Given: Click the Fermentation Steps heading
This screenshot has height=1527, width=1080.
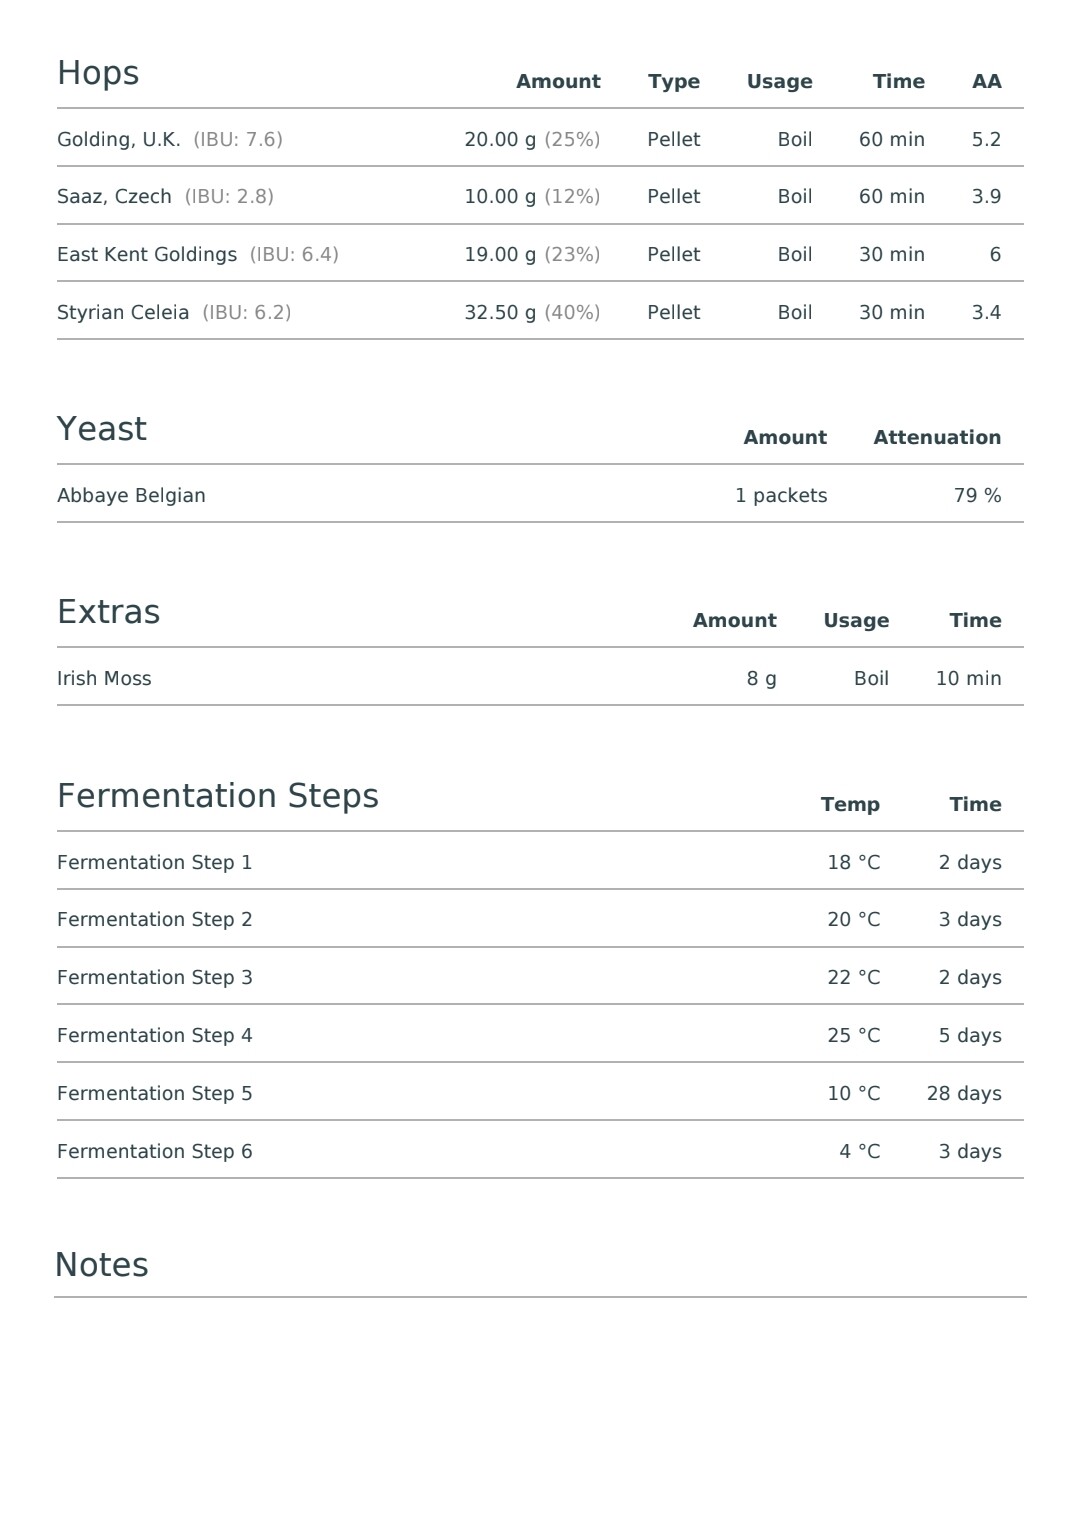Looking at the screenshot, I should point(218,797).
